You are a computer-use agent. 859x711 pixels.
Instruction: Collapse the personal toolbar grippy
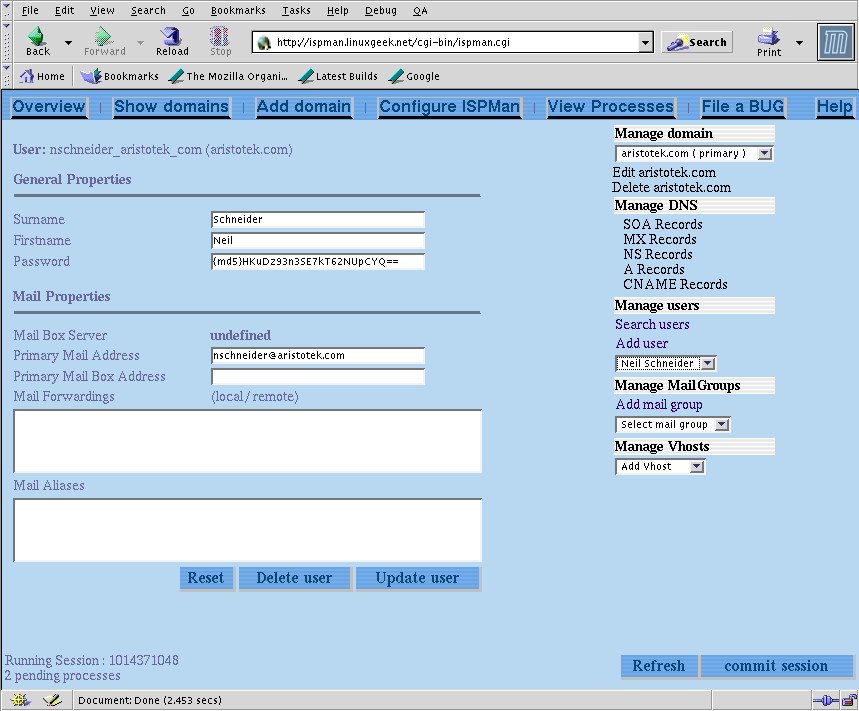pos(7,76)
